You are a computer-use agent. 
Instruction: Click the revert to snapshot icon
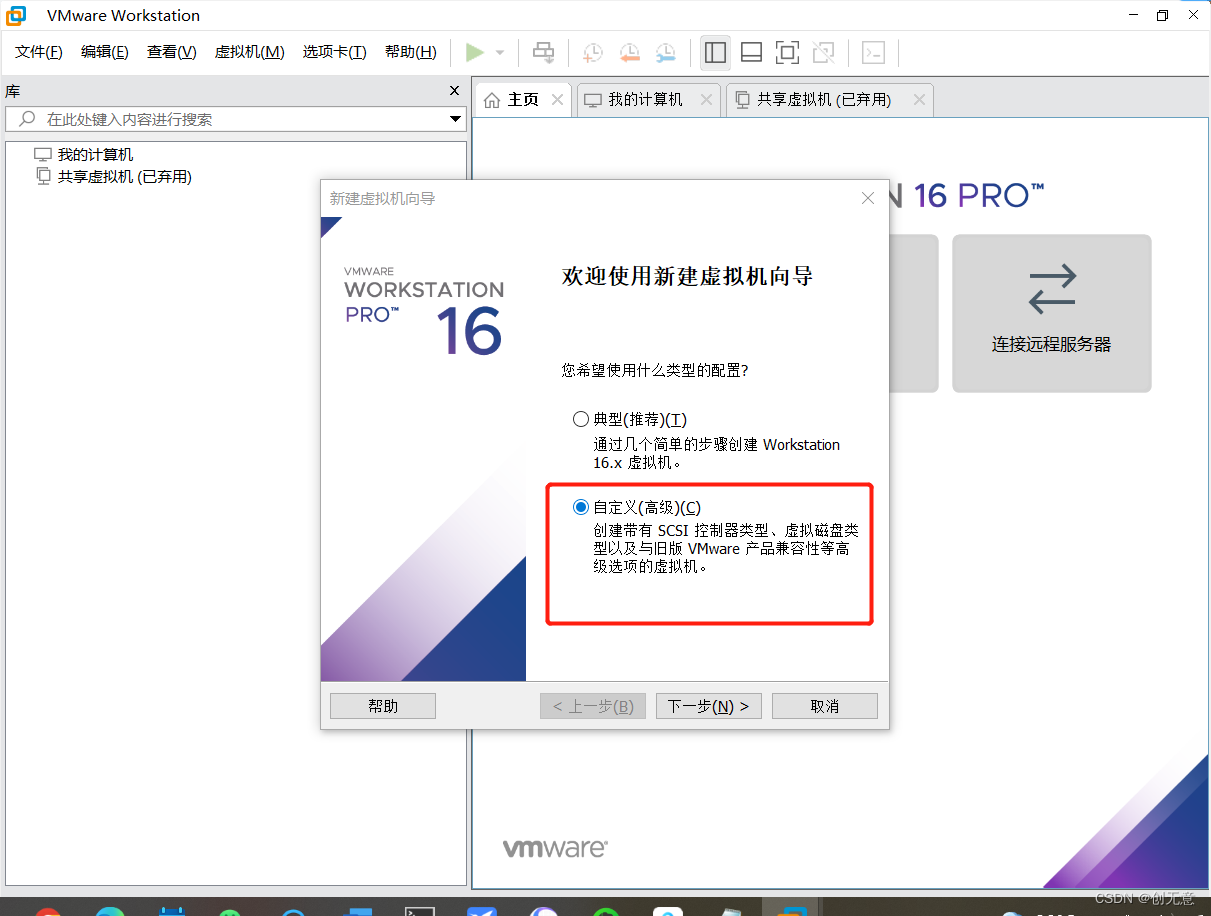(x=629, y=52)
